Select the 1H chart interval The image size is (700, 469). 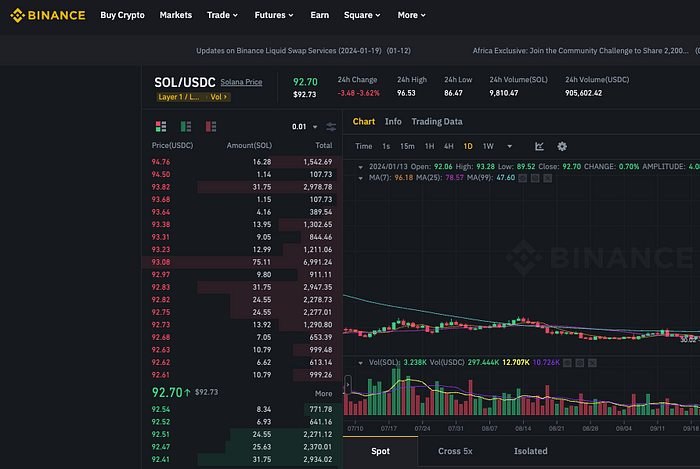pyautogui.click(x=429, y=146)
